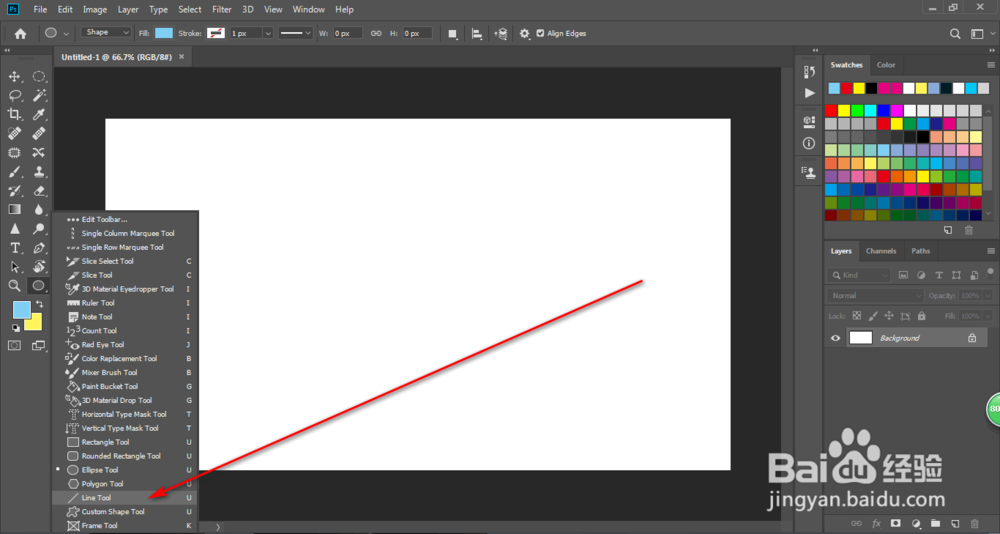Select the Clone Stamp tool
The image size is (1000, 534).
[x=39, y=172]
